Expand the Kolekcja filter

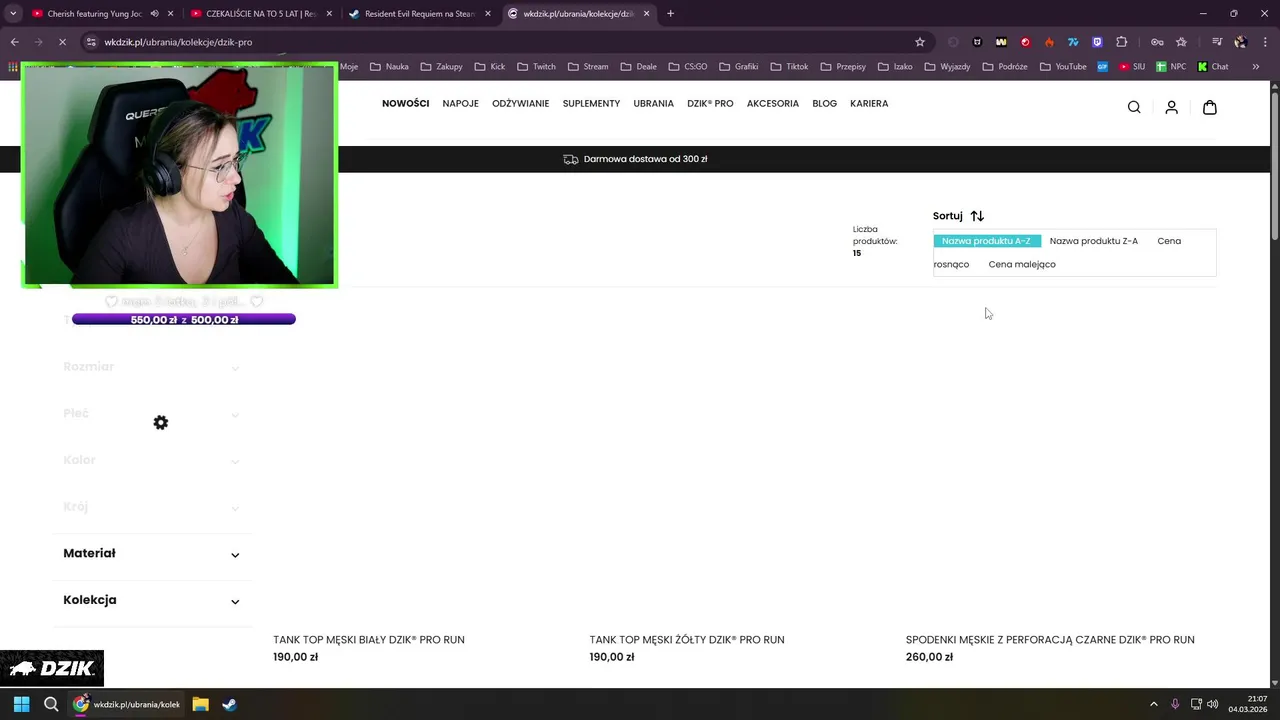tap(152, 600)
